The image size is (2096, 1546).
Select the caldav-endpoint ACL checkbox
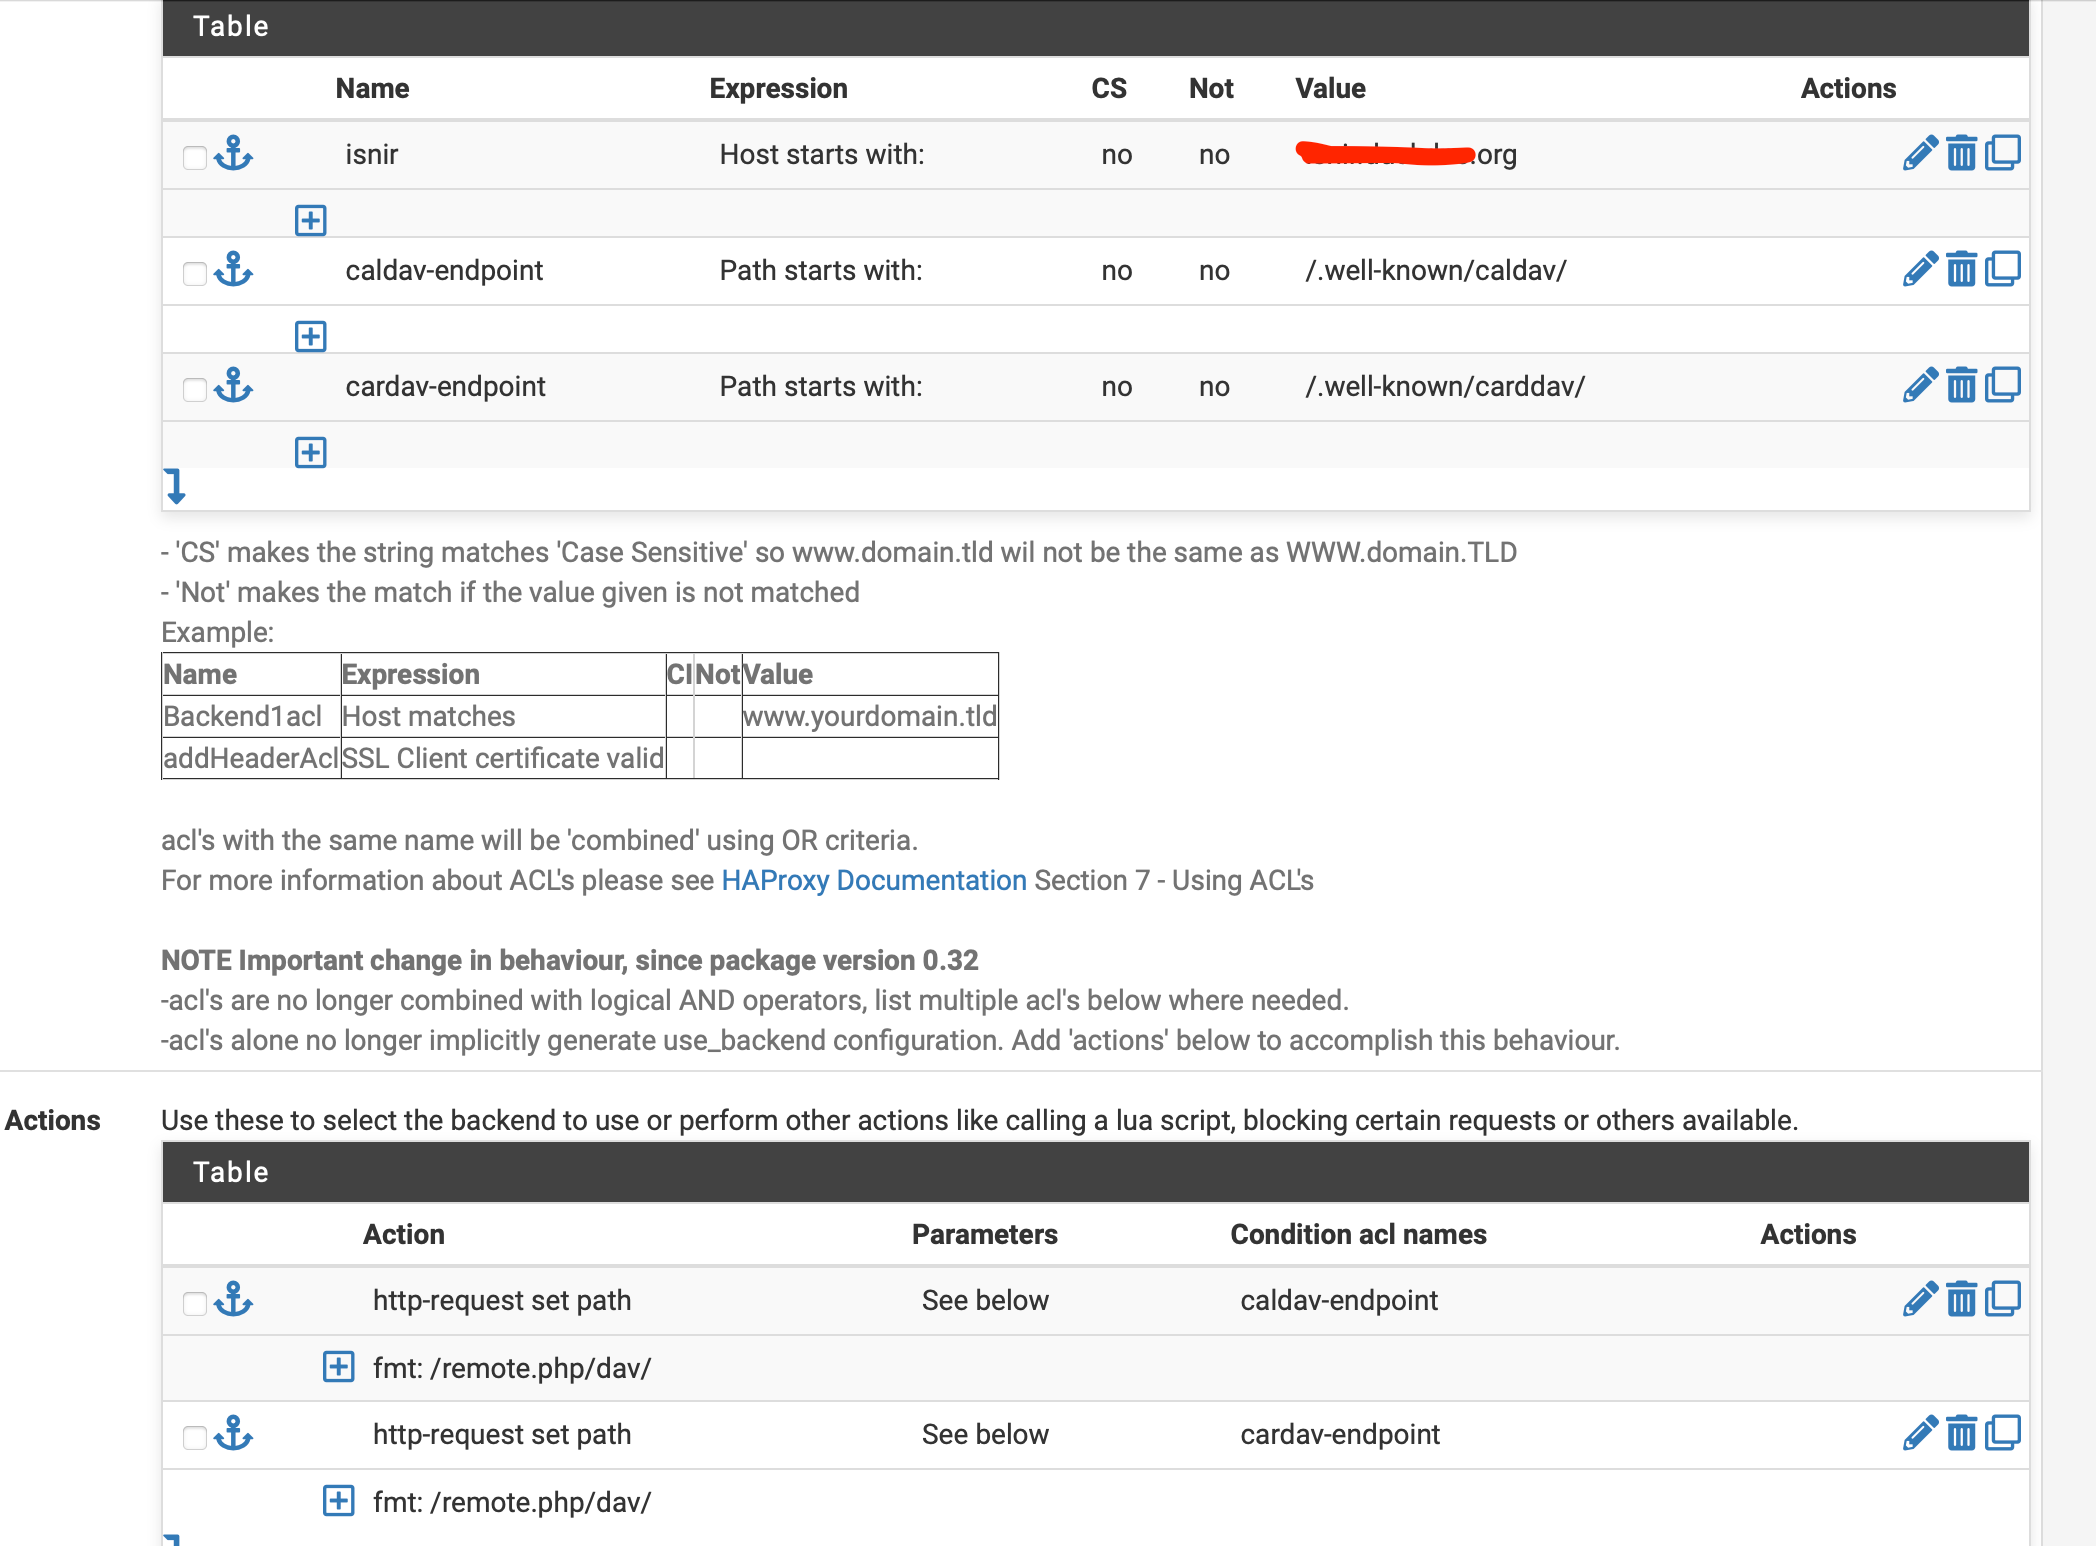point(195,274)
